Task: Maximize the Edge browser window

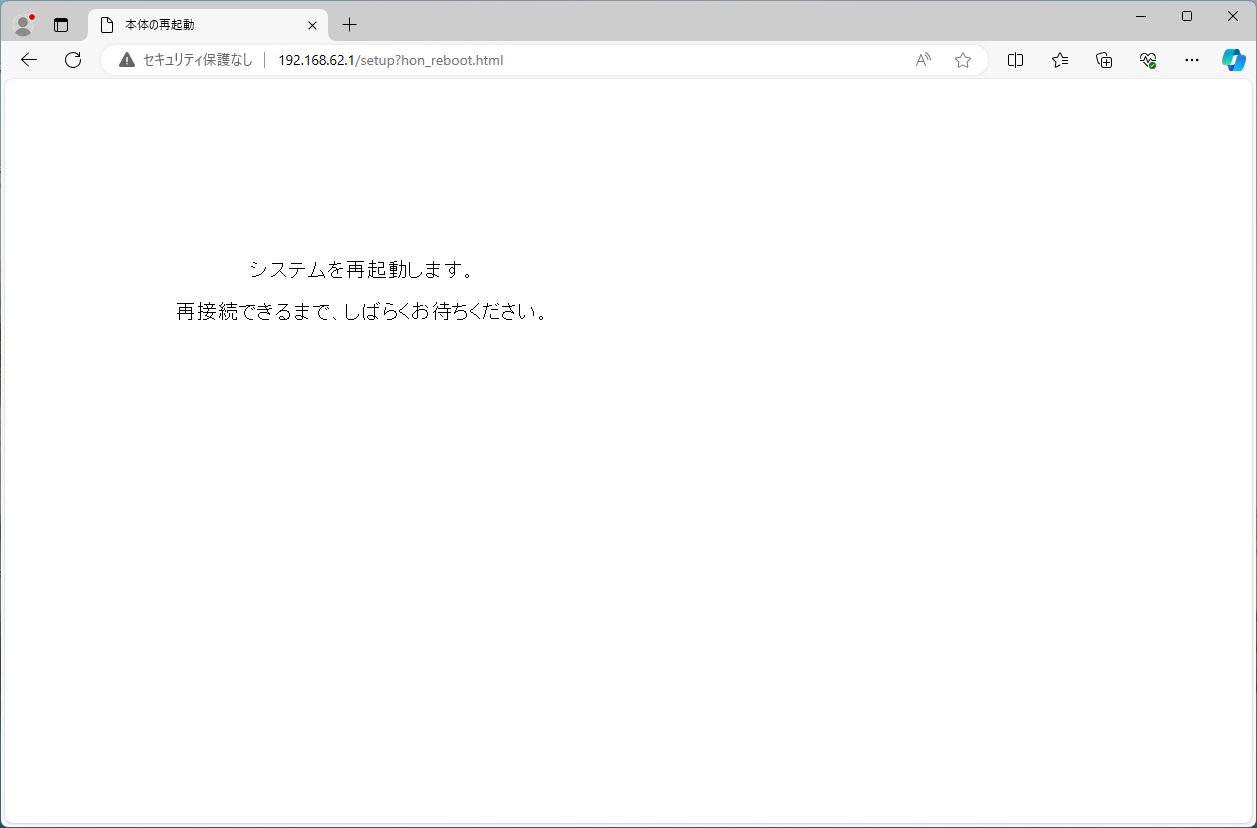Action: point(1187,16)
